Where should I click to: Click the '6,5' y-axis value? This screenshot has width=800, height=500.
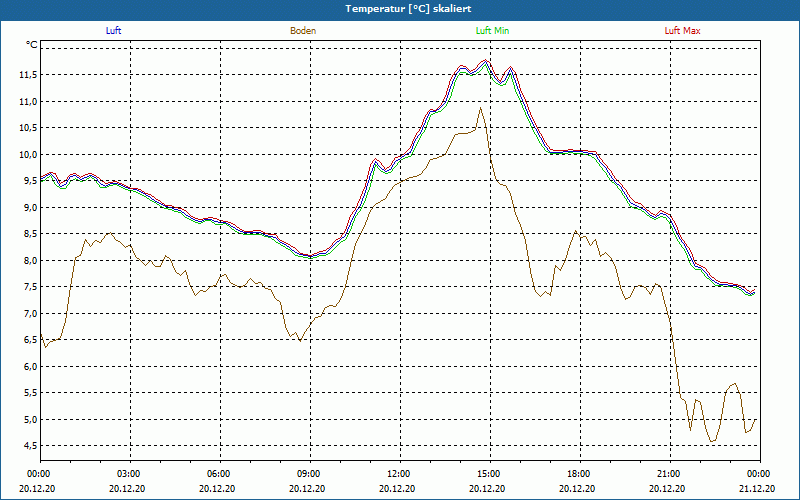coord(31,340)
